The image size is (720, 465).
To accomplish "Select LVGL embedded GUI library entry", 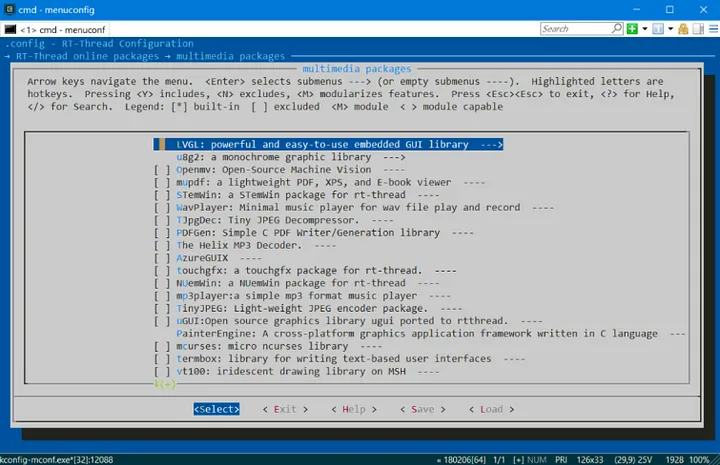I will [328, 145].
